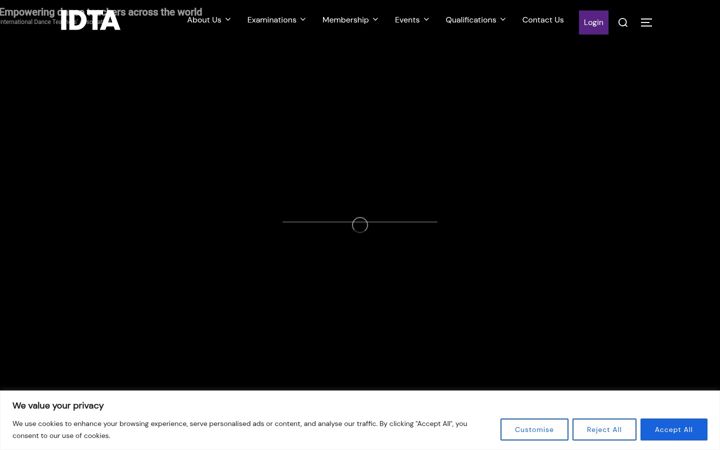Open the hamburger side menu icon
720x450 pixels.
(x=646, y=22)
